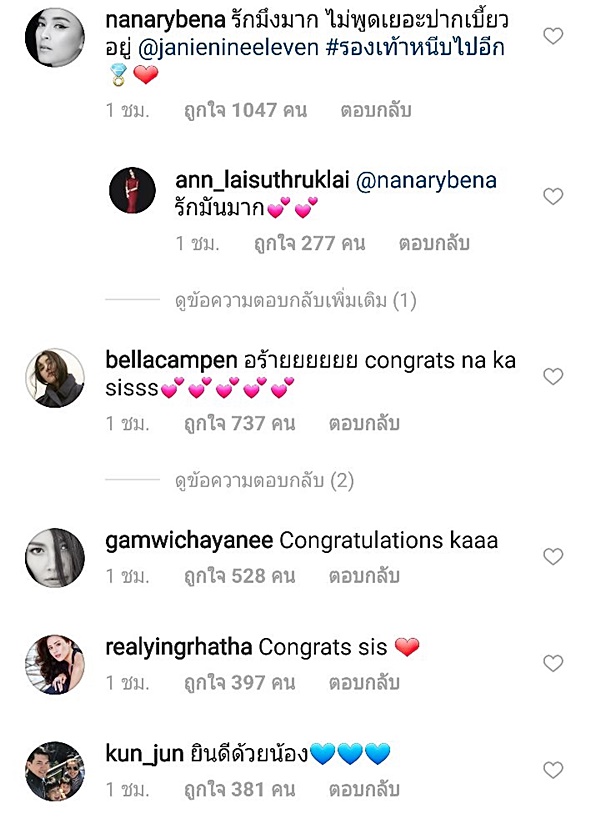
Task: Open kun_jun's profile avatar
Action: (x=54, y=771)
